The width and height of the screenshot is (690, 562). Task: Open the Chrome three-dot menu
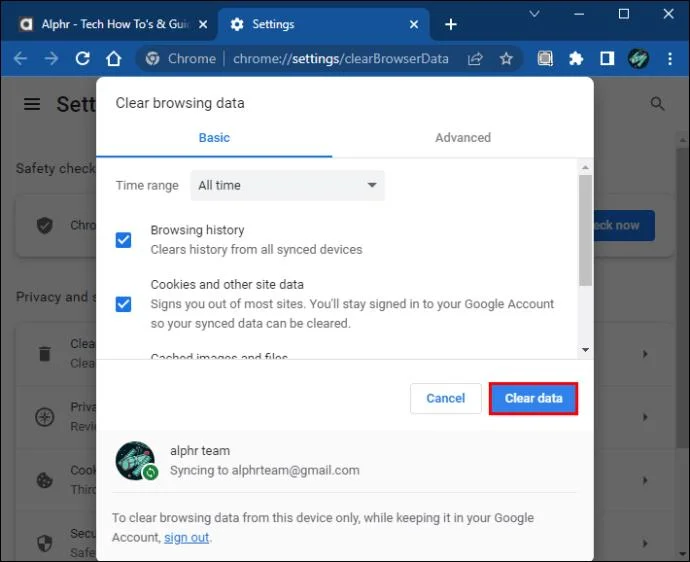click(670, 59)
